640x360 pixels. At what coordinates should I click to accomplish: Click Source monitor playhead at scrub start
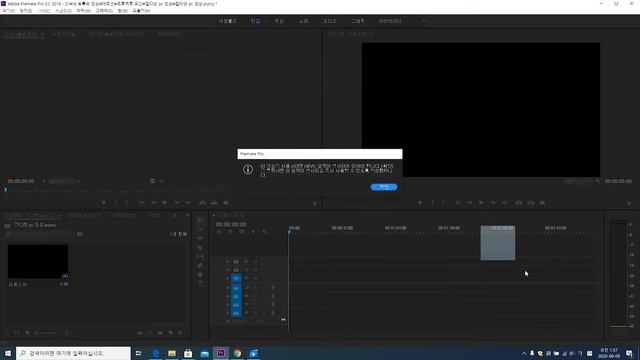[x=6, y=190]
